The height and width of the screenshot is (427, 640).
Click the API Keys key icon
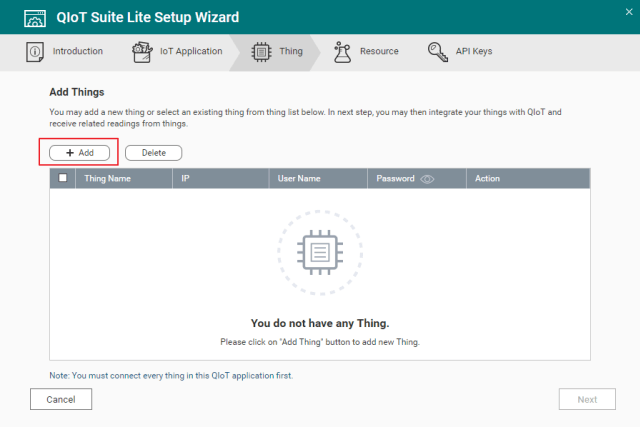click(438, 51)
